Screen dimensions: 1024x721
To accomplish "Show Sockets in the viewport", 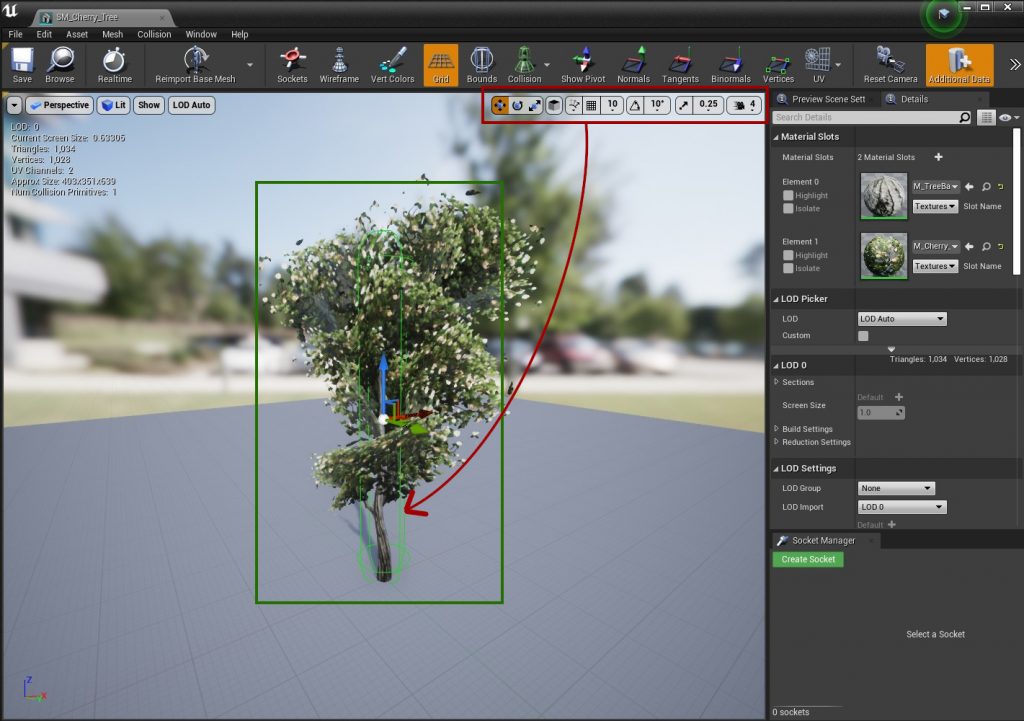I will pos(292,65).
